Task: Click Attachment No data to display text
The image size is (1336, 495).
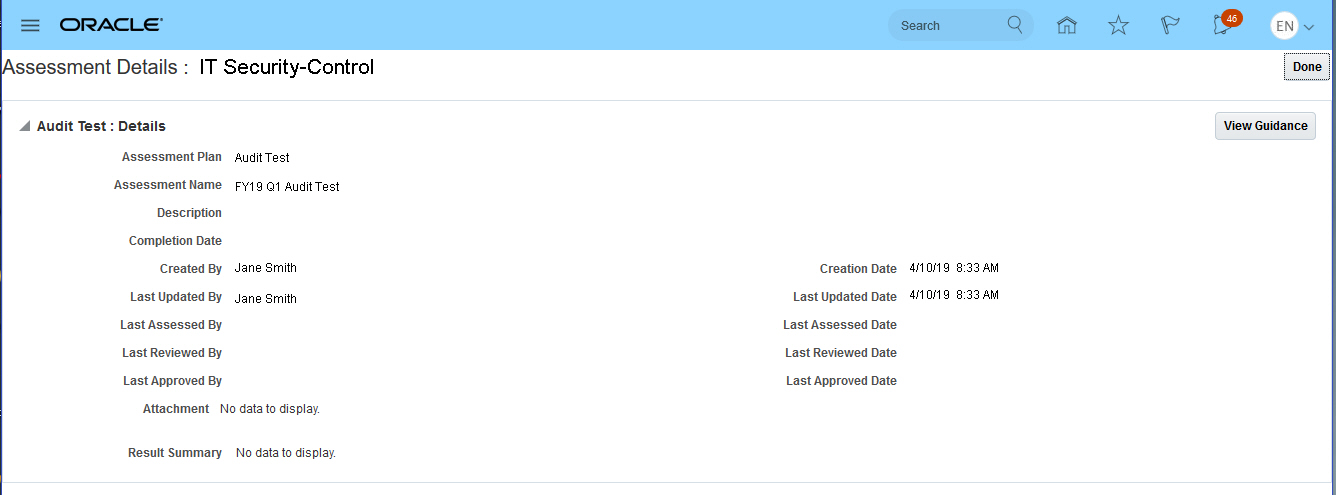Action: click(x=270, y=409)
